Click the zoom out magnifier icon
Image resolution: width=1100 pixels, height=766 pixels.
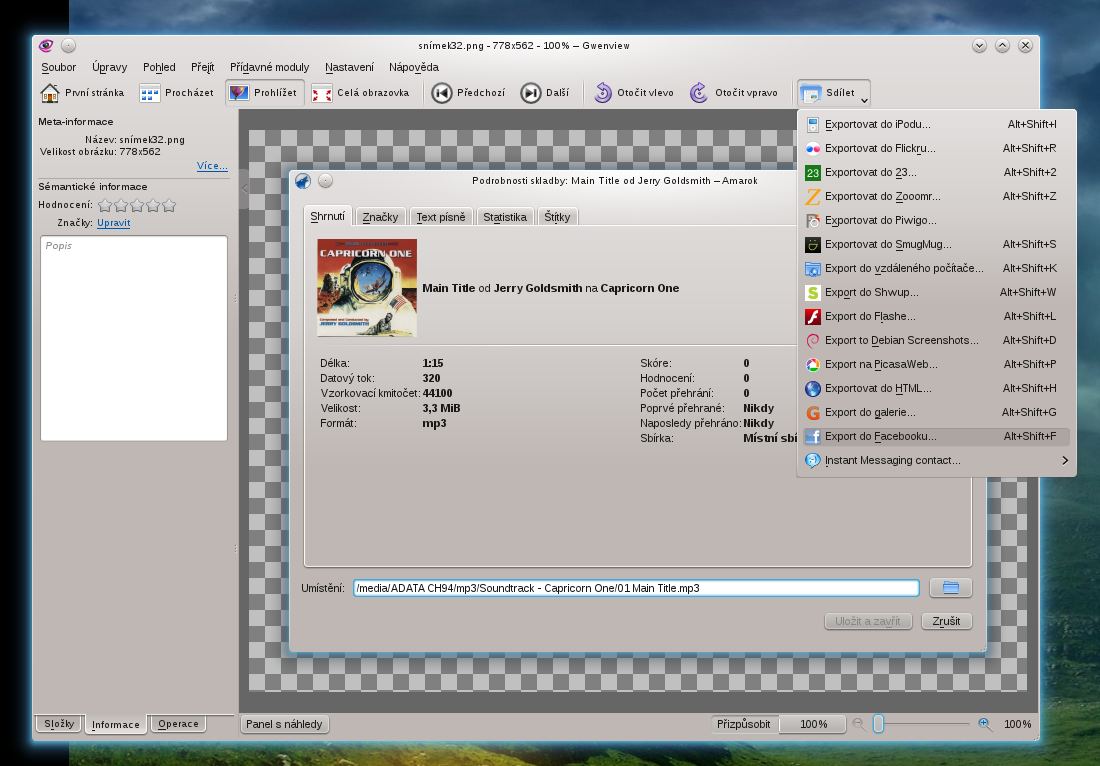pyautogui.click(x=858, y=724)
